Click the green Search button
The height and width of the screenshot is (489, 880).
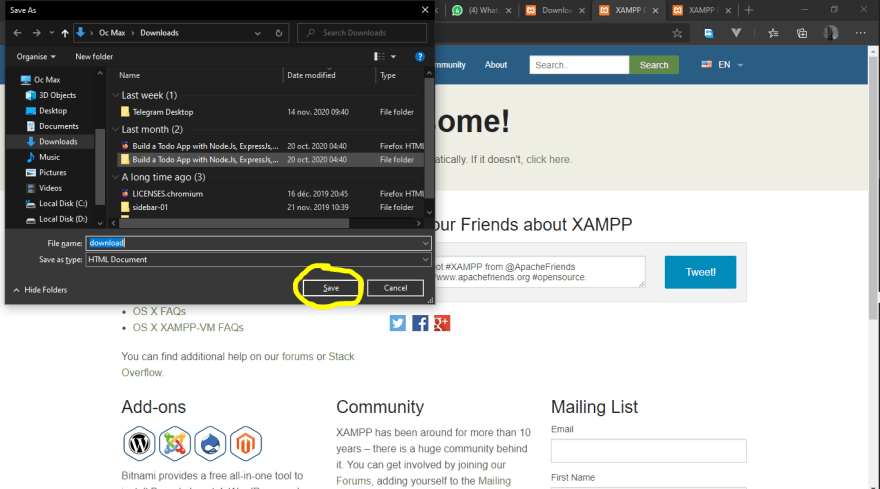(654, 65)
